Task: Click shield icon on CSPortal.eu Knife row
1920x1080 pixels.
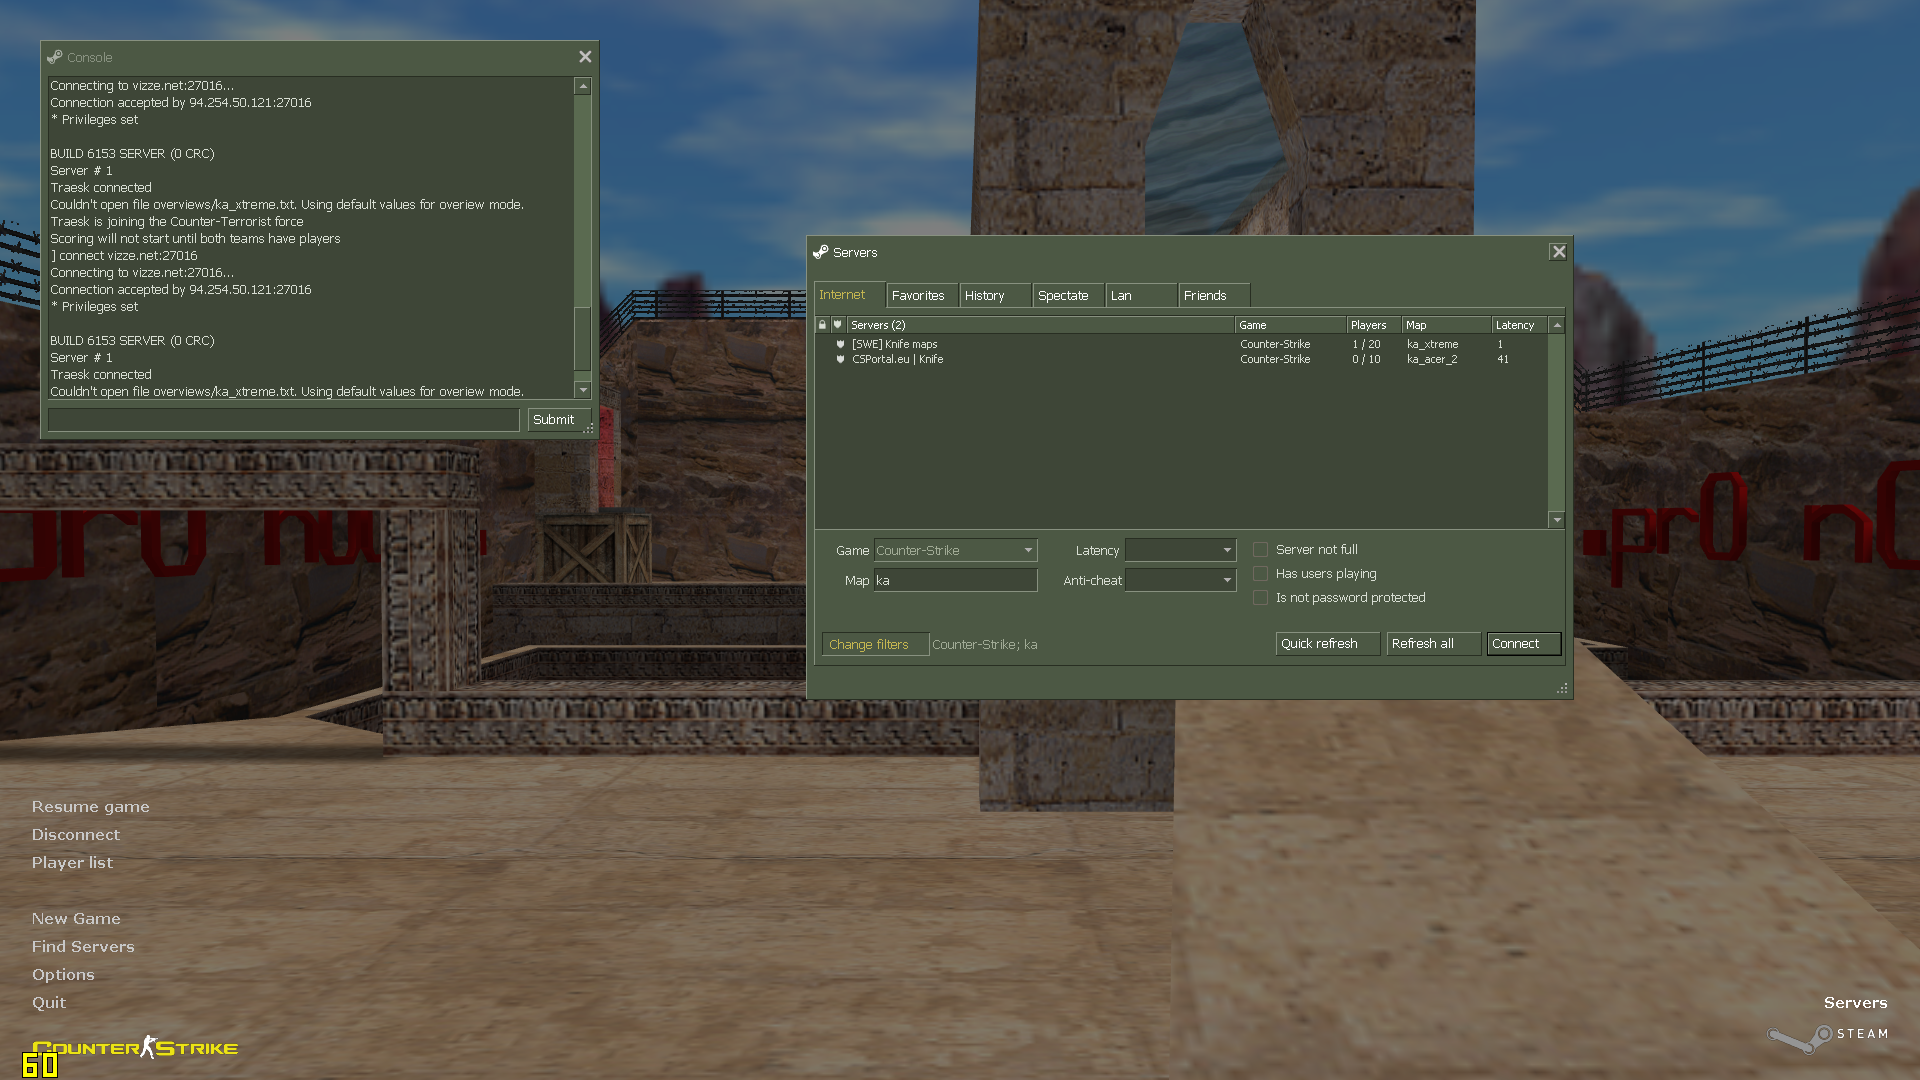Action: point(840,359)
